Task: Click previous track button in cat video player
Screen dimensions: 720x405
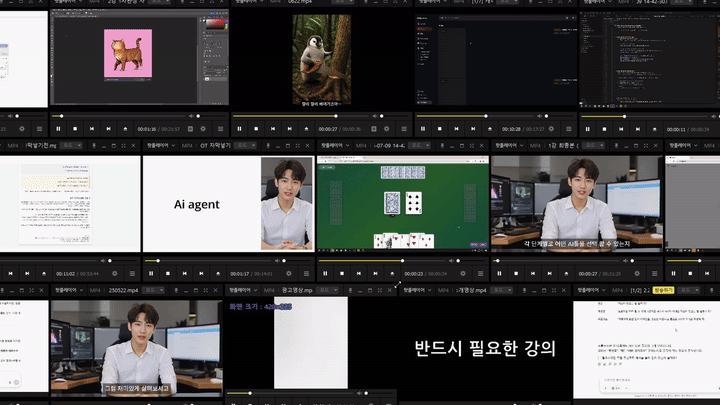Action: pyautogui.click(x=92, y=129)
